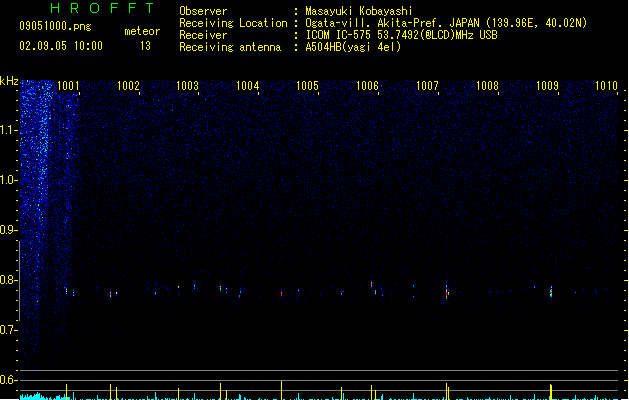Click the meteor label
This screenshot has height=400, width=629.
[142, 31]
